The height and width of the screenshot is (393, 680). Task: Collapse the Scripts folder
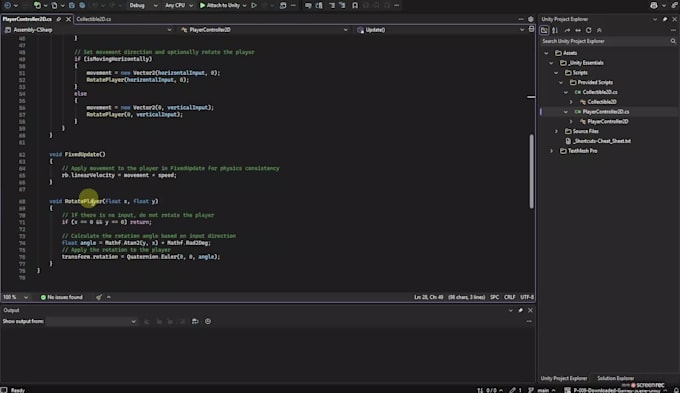pyautogui.click(x=556, y=72)
